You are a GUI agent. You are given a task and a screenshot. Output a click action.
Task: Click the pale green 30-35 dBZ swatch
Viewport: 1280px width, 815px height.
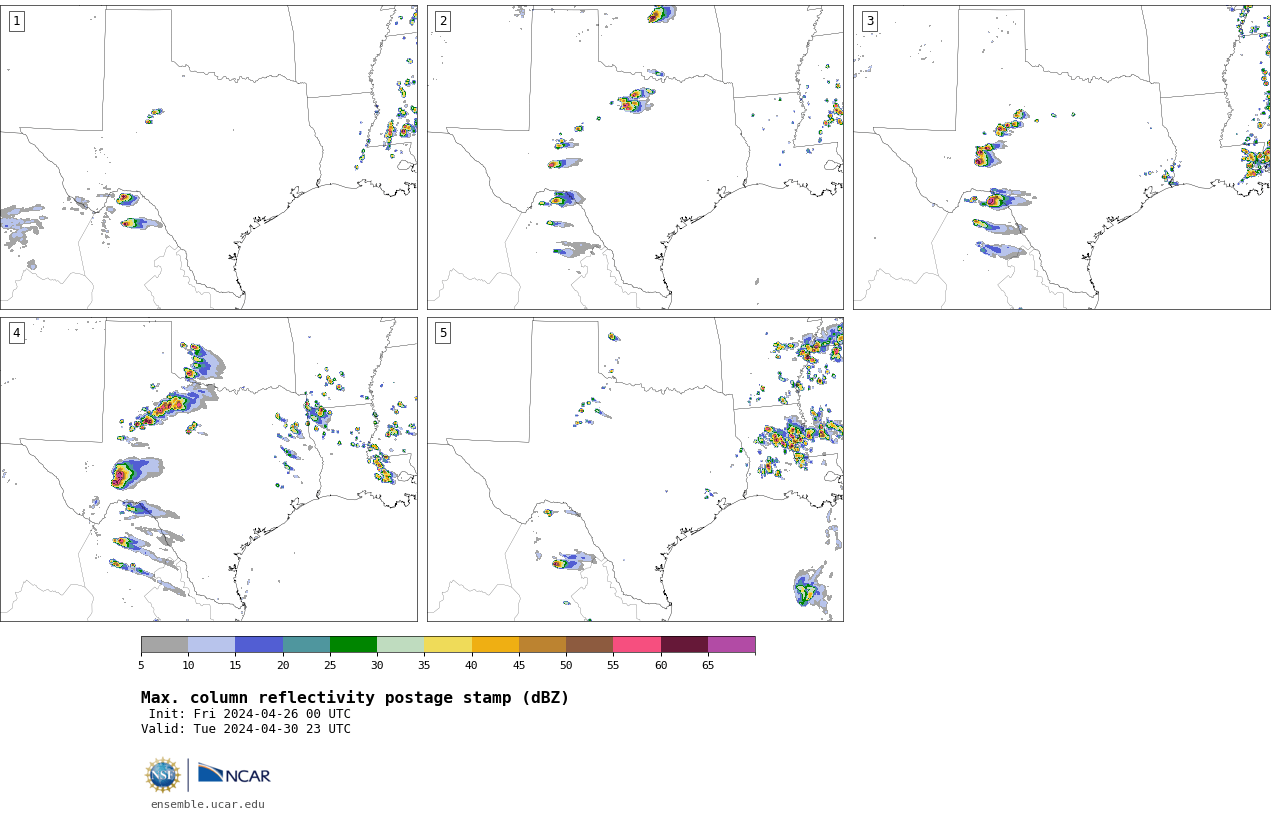(401, 644)
